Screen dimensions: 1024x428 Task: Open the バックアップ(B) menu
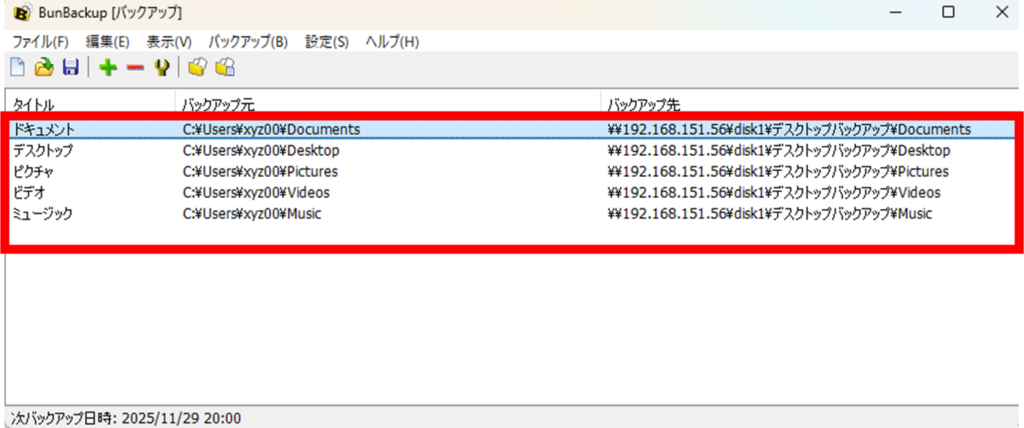point(248,42)
